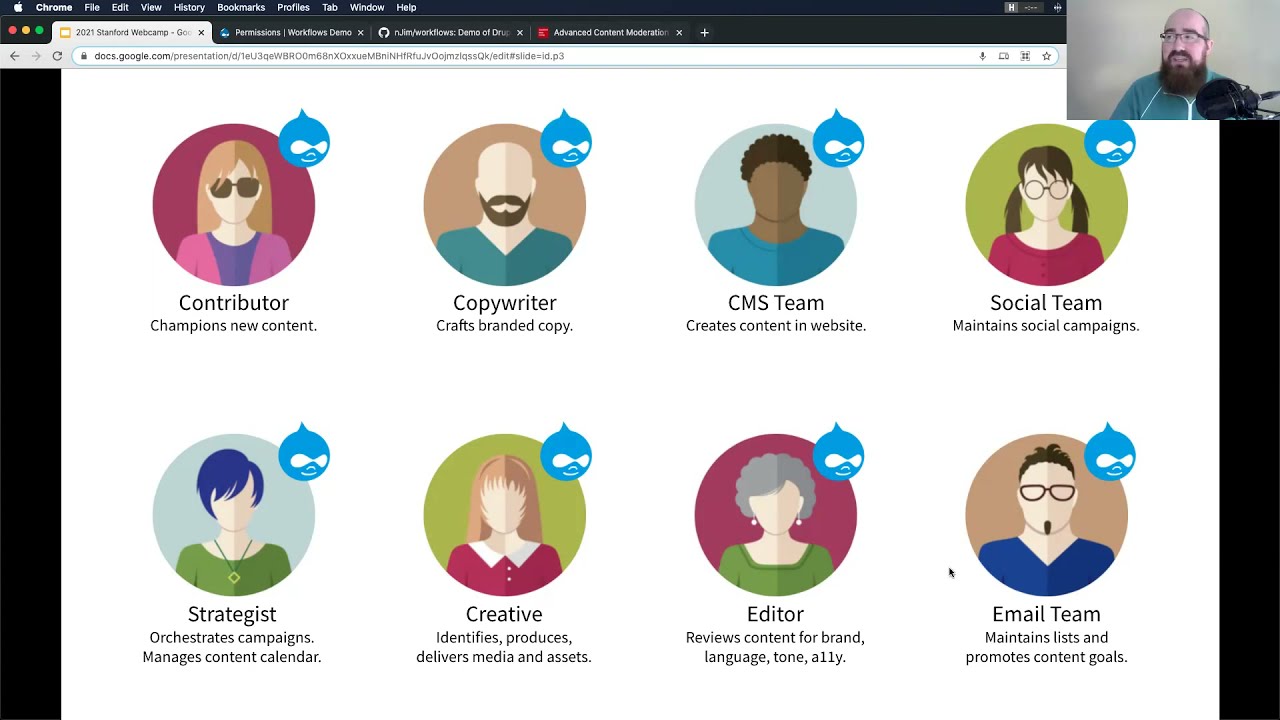
Task: Click the microphone icon in address bar
Action: [982, 56]
